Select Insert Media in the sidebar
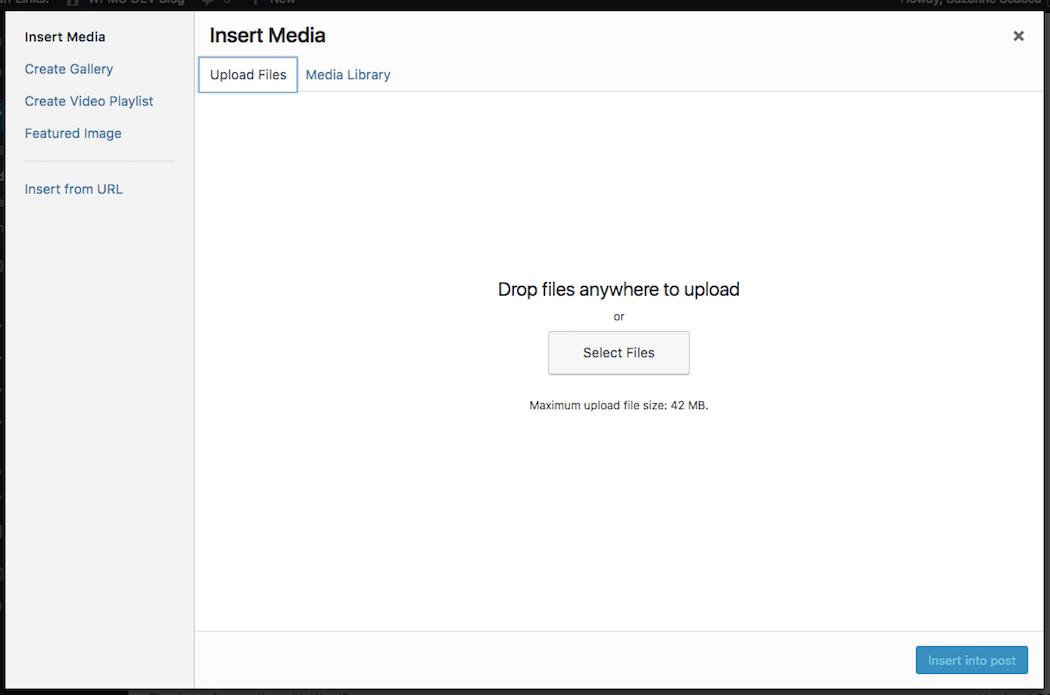 (x=64, y=37)
